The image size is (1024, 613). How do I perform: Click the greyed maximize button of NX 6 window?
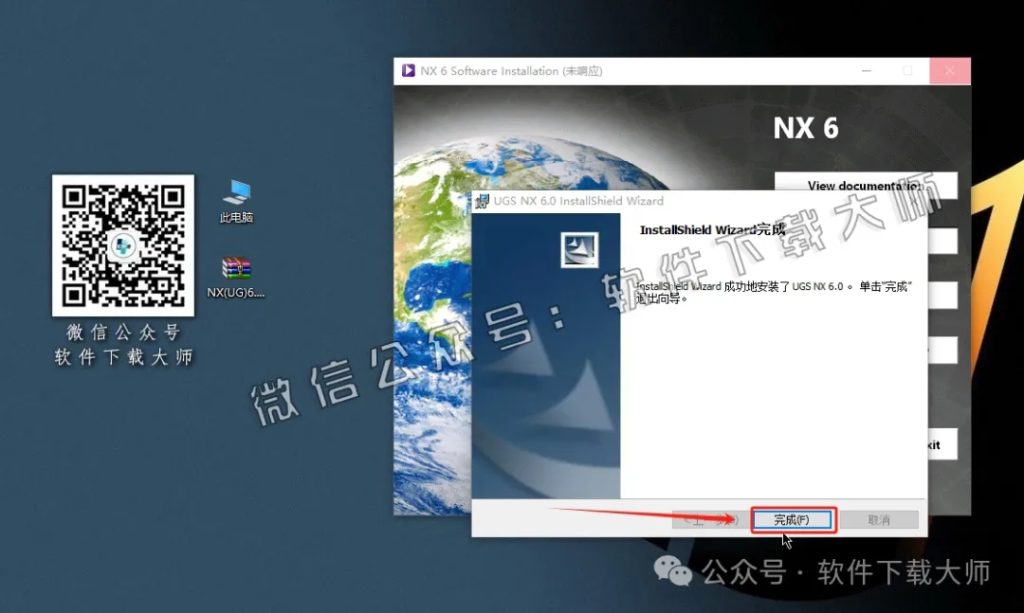coord(908,71)
